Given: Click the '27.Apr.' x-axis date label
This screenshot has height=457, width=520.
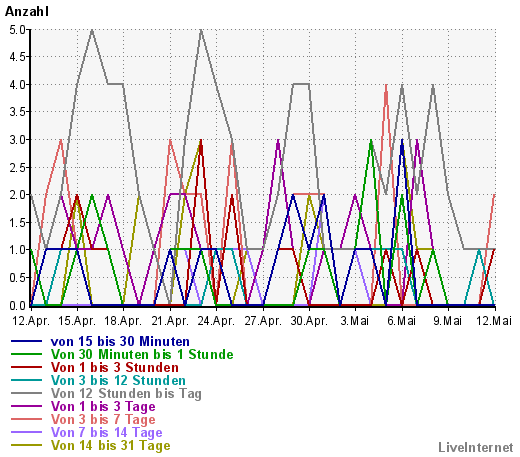Looking at the screenshot, I should pyautogui.click(x=263, y=321).
